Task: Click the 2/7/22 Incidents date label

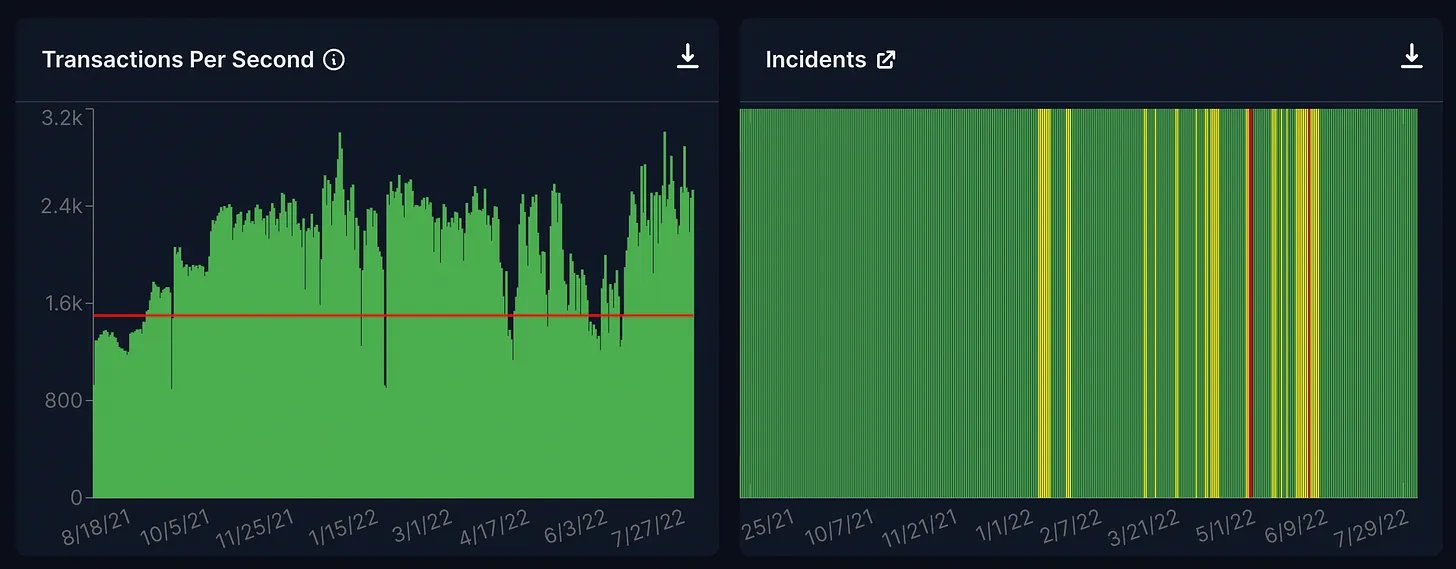Action: (1071, 524)
